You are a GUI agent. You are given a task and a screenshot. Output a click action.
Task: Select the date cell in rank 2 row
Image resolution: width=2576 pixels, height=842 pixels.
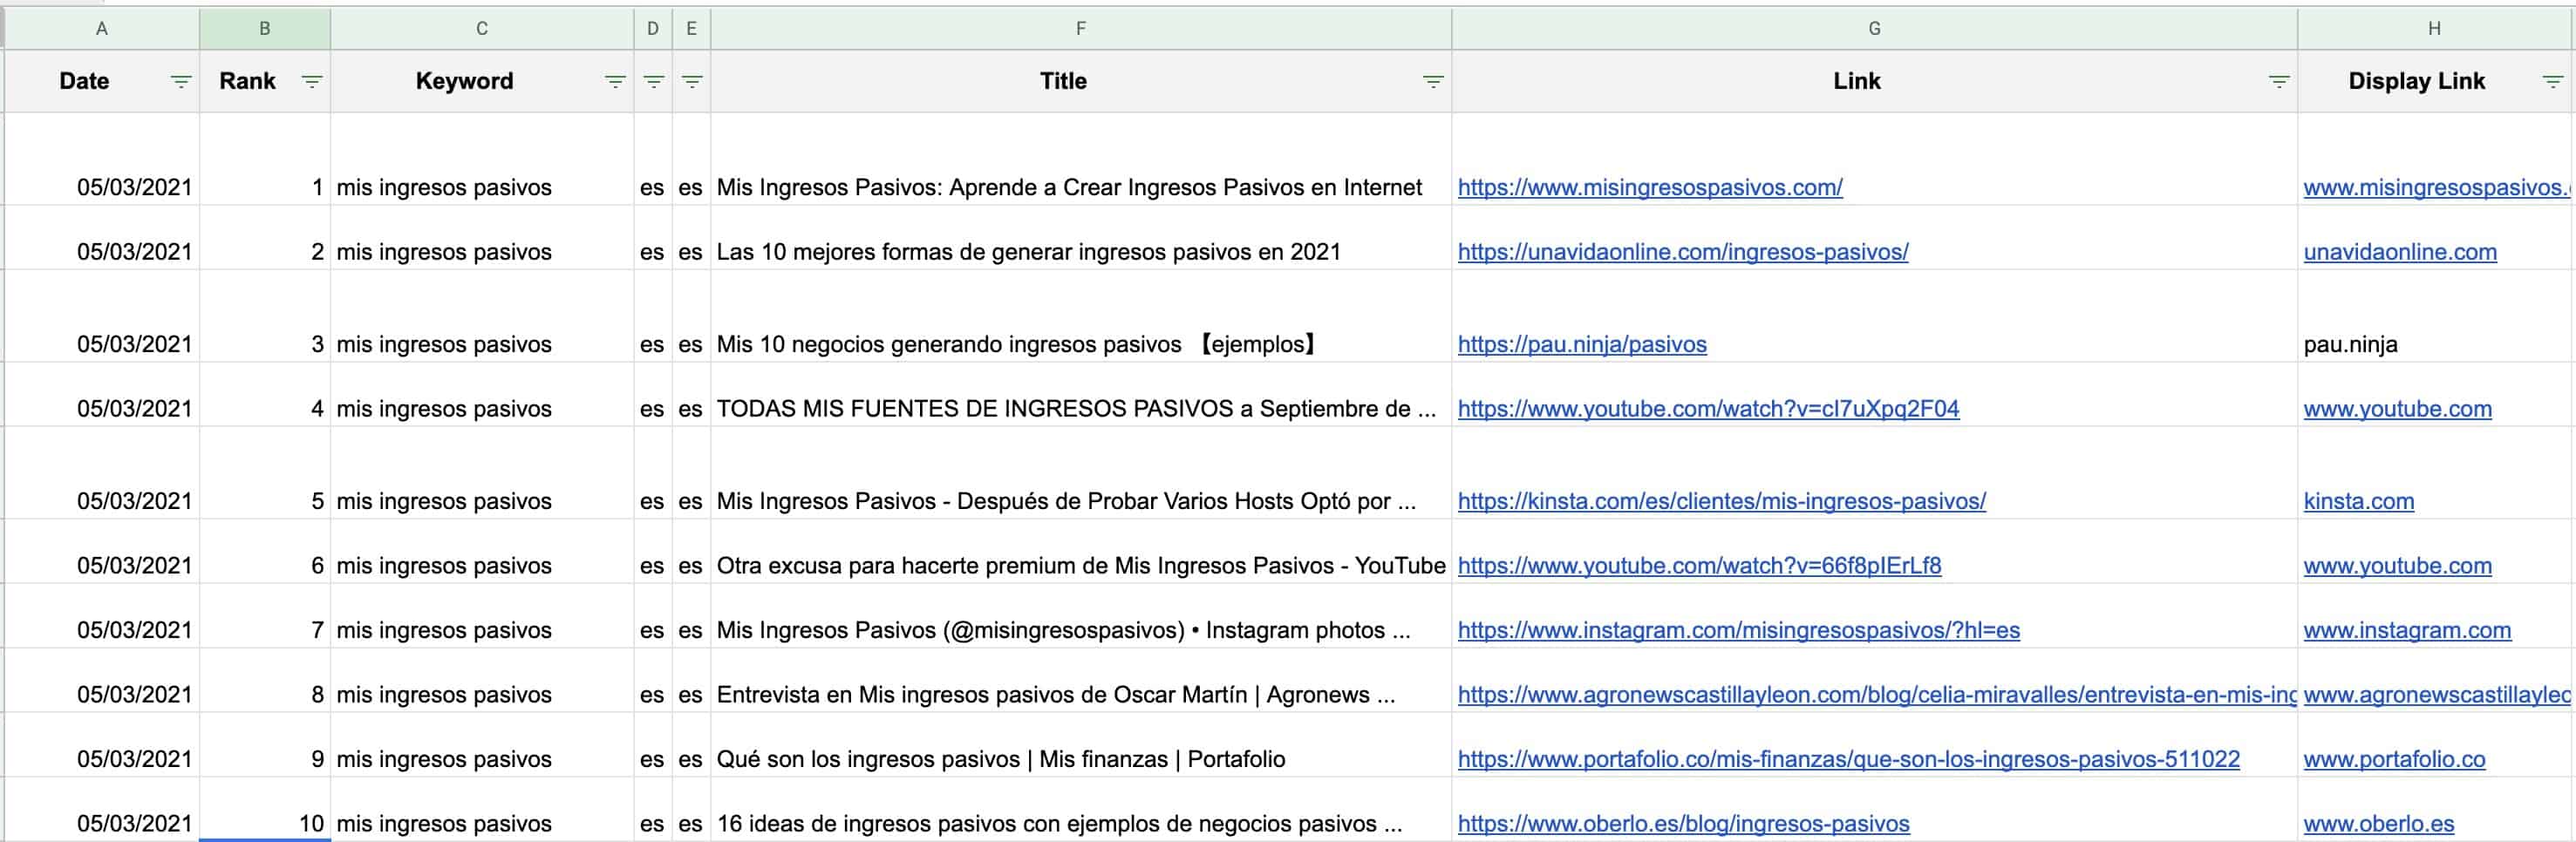(102, 238)
